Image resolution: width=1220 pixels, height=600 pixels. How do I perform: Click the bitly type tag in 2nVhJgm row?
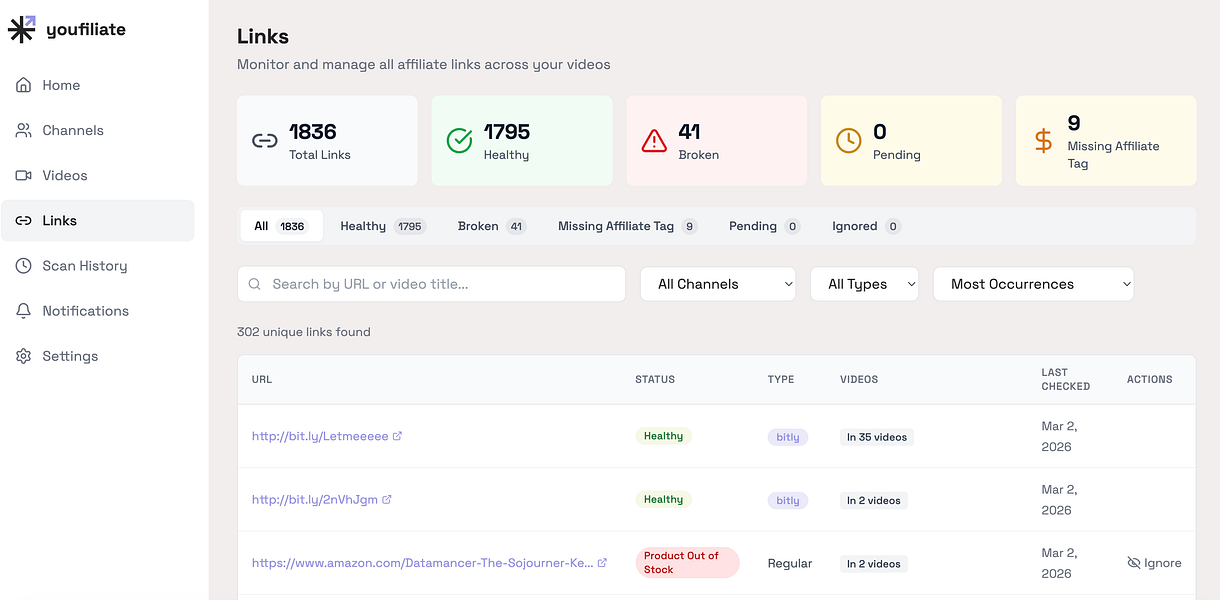point(788,500)
